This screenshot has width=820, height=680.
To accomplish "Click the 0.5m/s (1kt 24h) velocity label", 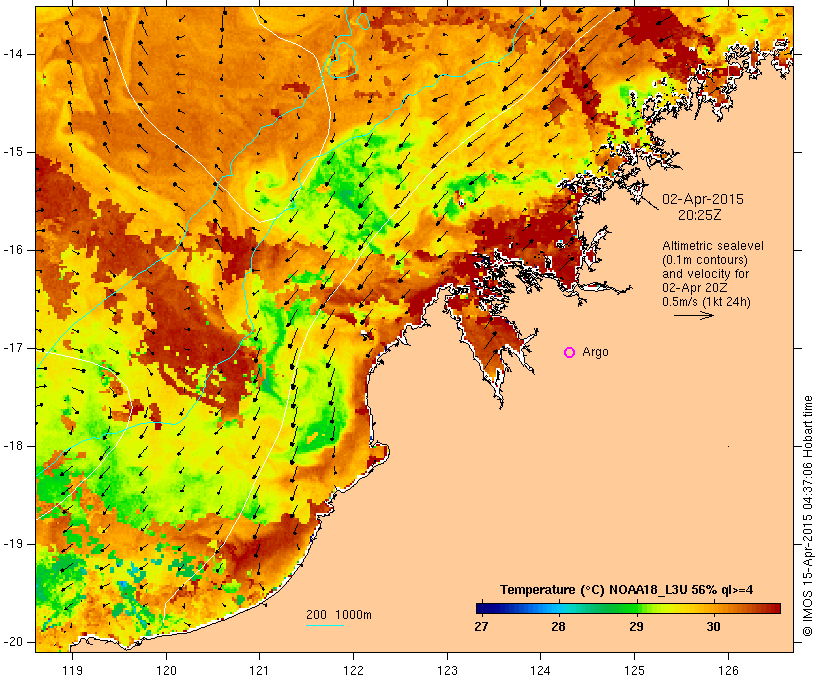I will 706,302.
